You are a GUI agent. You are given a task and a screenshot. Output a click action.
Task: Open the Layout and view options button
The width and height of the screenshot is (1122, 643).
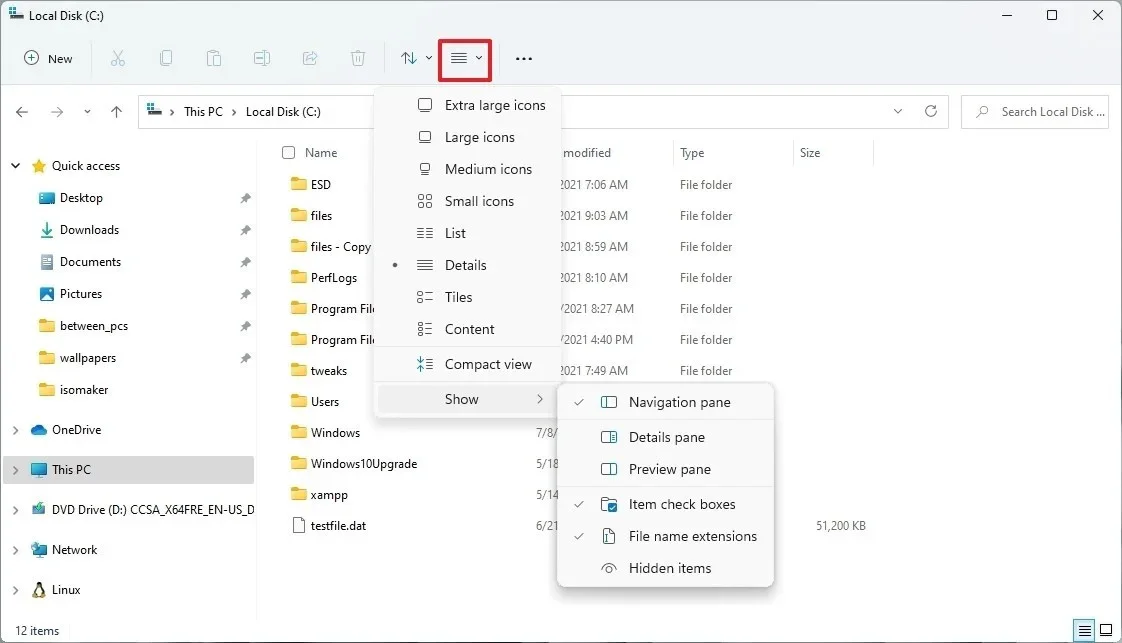coord(465,59)
